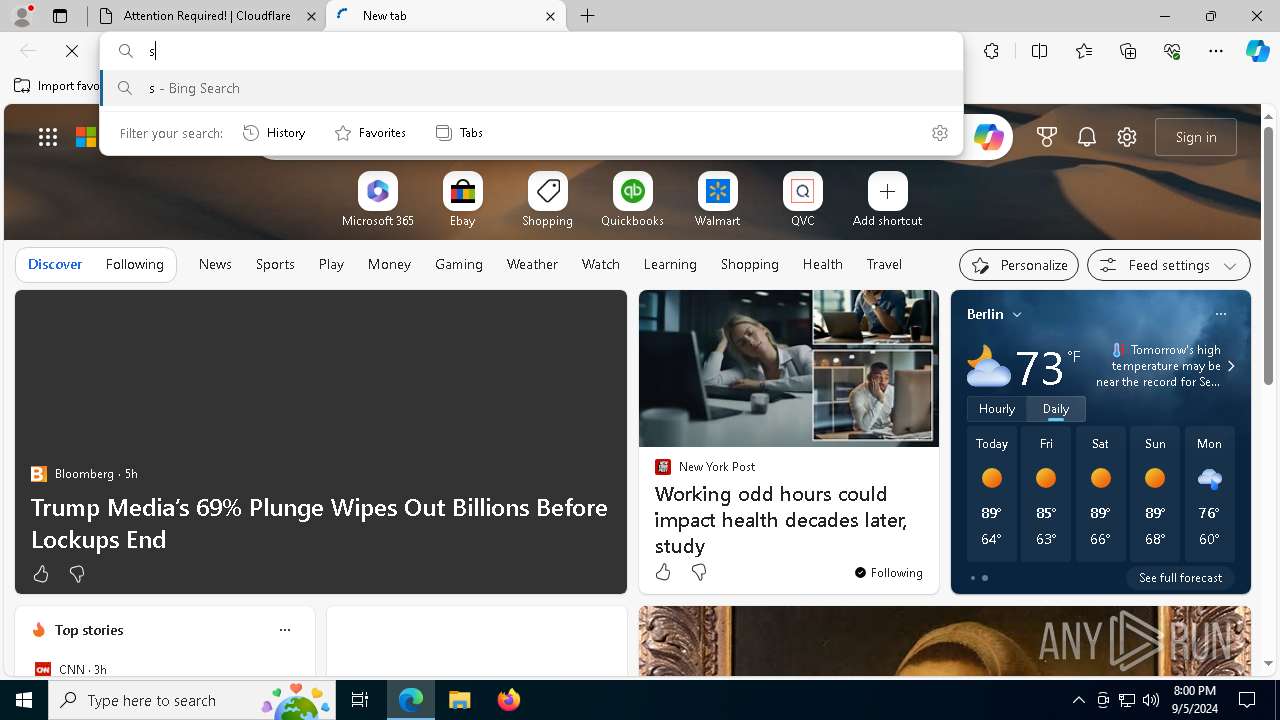The width and height of the screenshot is (1280, 720).
Task: Open the Weather category
Action: (x=532, y=264)
